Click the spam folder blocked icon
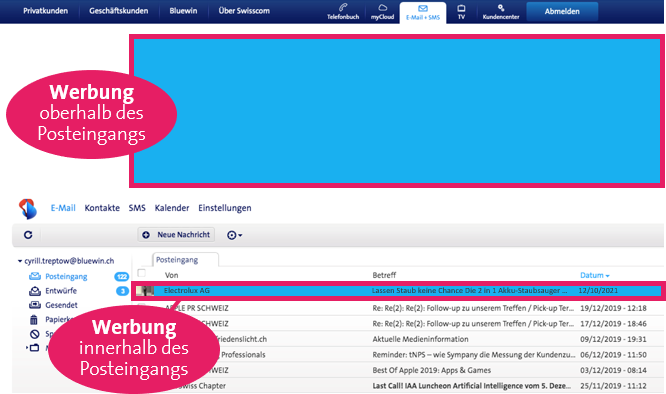The height and width of the screenshot is (394, 666). [34, 334]
